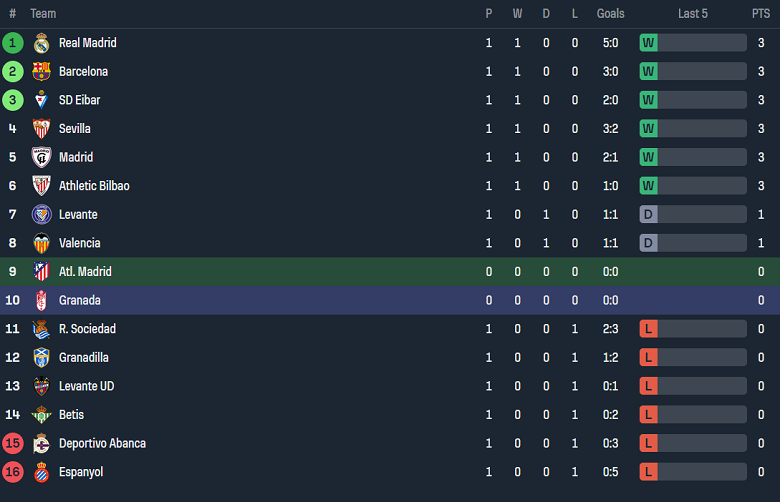The image size is (780, 502).
Task: Click the Espanyol club crest
Action: coord(41,472)
